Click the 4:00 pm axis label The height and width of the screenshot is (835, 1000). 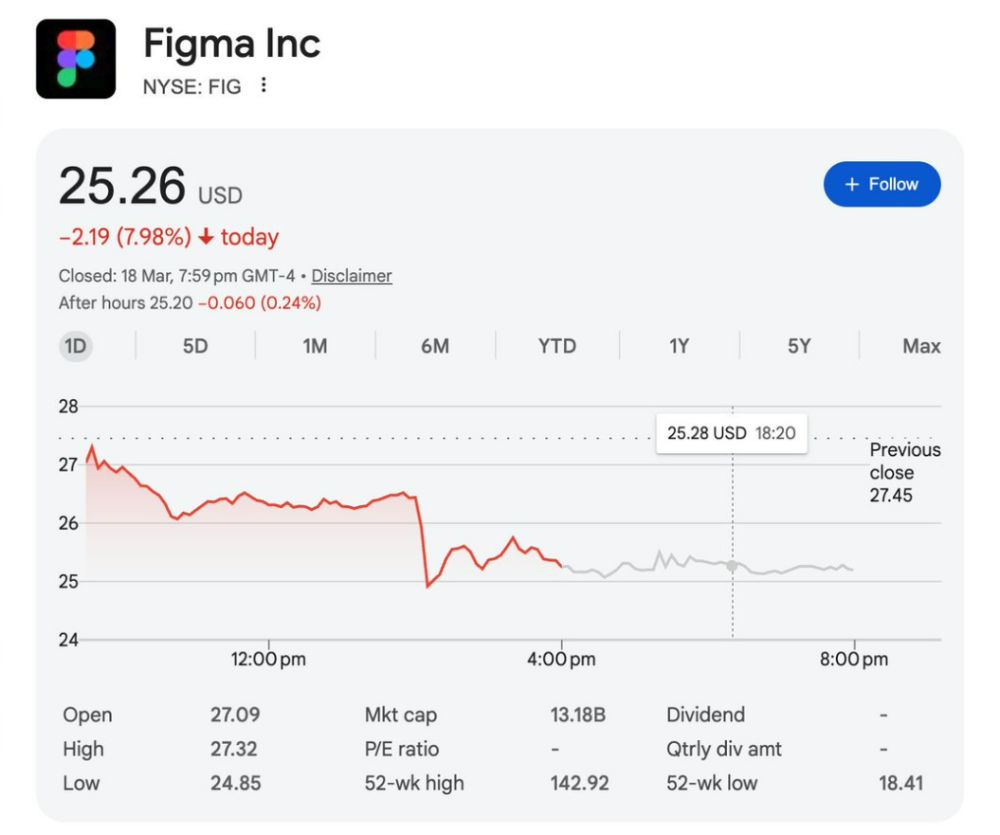coord(561,660)
